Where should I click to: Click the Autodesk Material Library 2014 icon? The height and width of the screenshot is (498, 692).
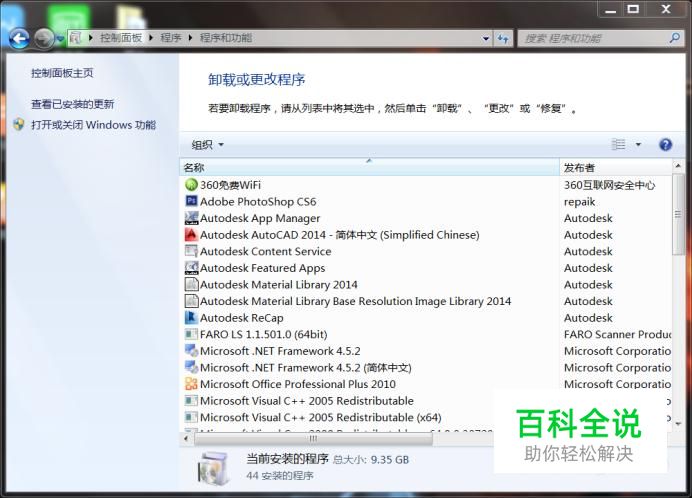[191, 284]
